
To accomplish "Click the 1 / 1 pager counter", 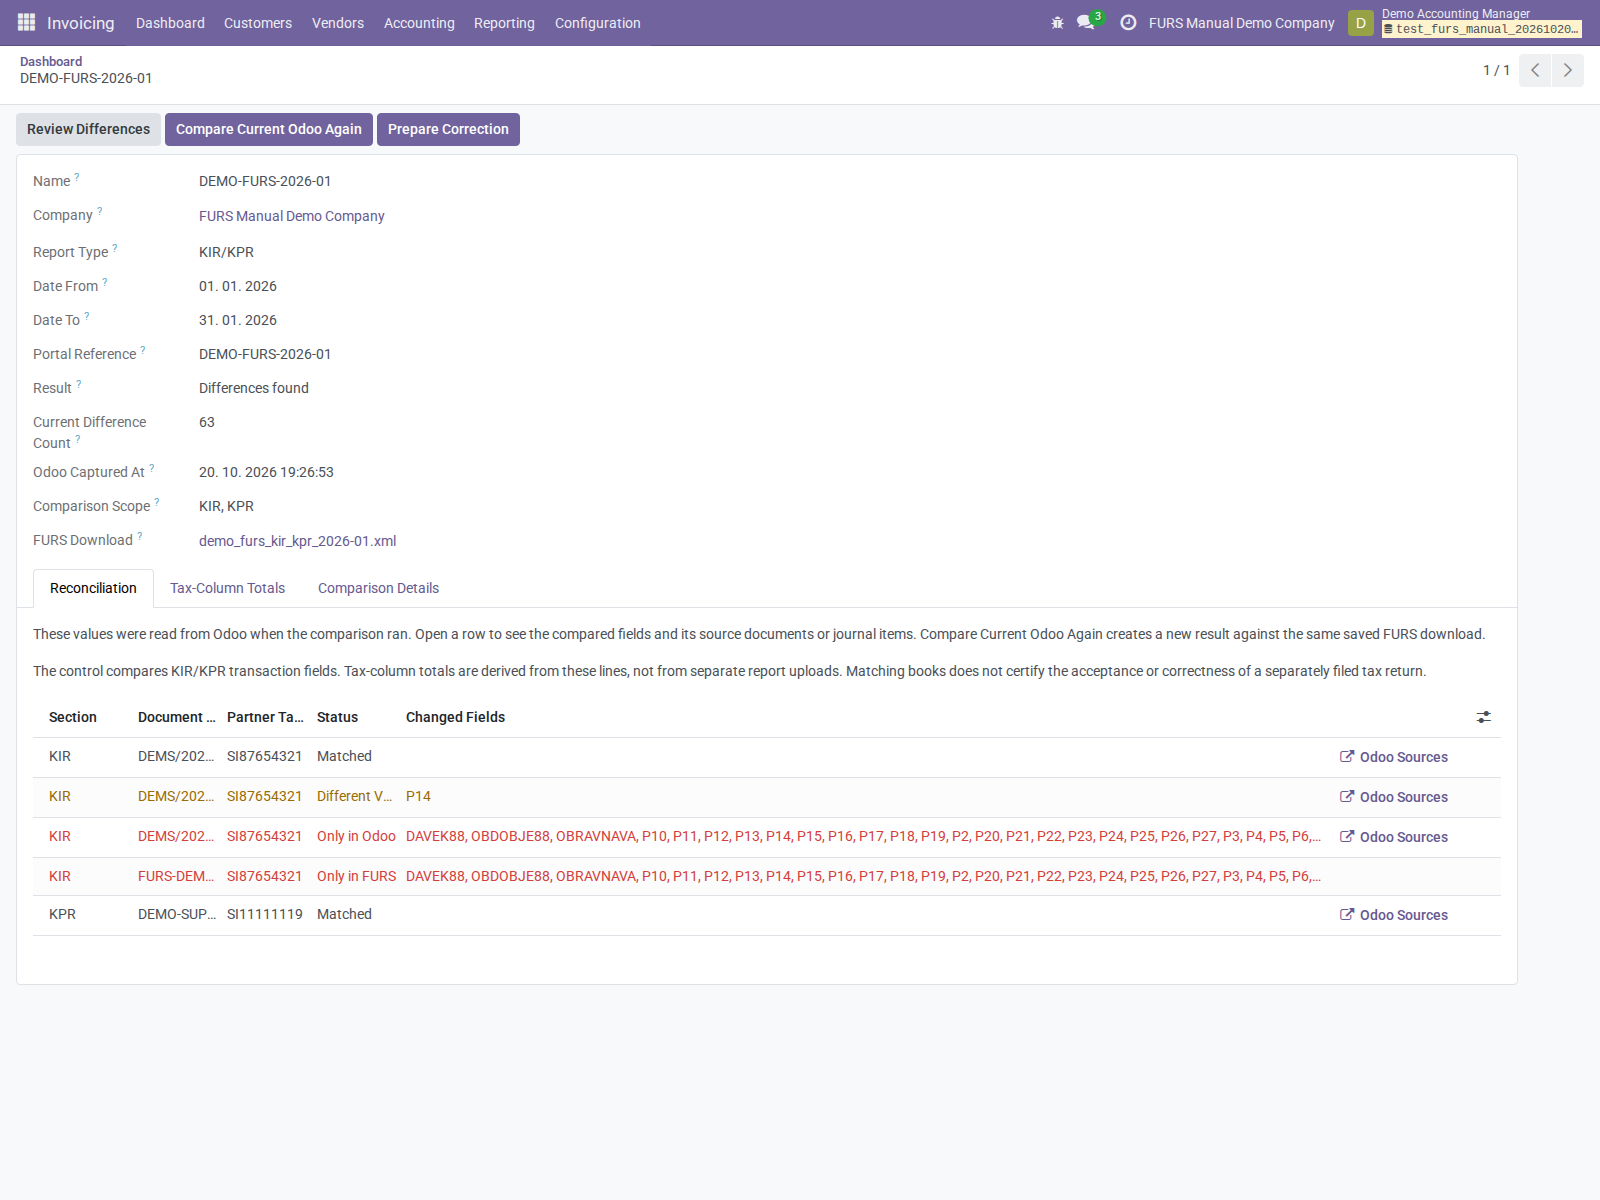I will (1496, 70).
